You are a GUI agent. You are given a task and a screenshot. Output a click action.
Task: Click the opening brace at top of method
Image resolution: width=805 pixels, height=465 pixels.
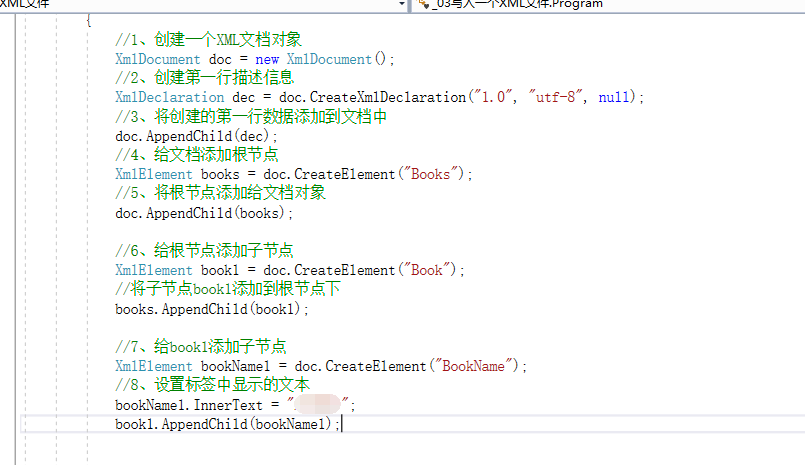point(88,21)
